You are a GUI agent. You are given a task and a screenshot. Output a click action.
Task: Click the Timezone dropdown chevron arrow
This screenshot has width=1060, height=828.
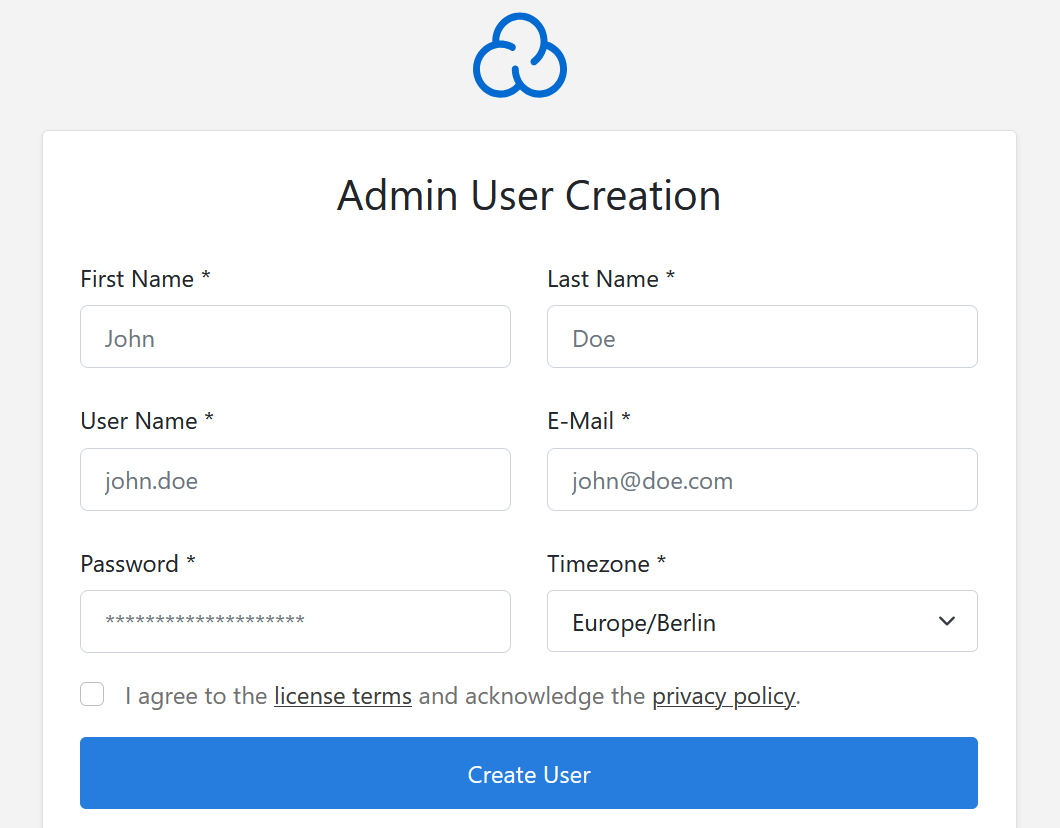point(946,621)
